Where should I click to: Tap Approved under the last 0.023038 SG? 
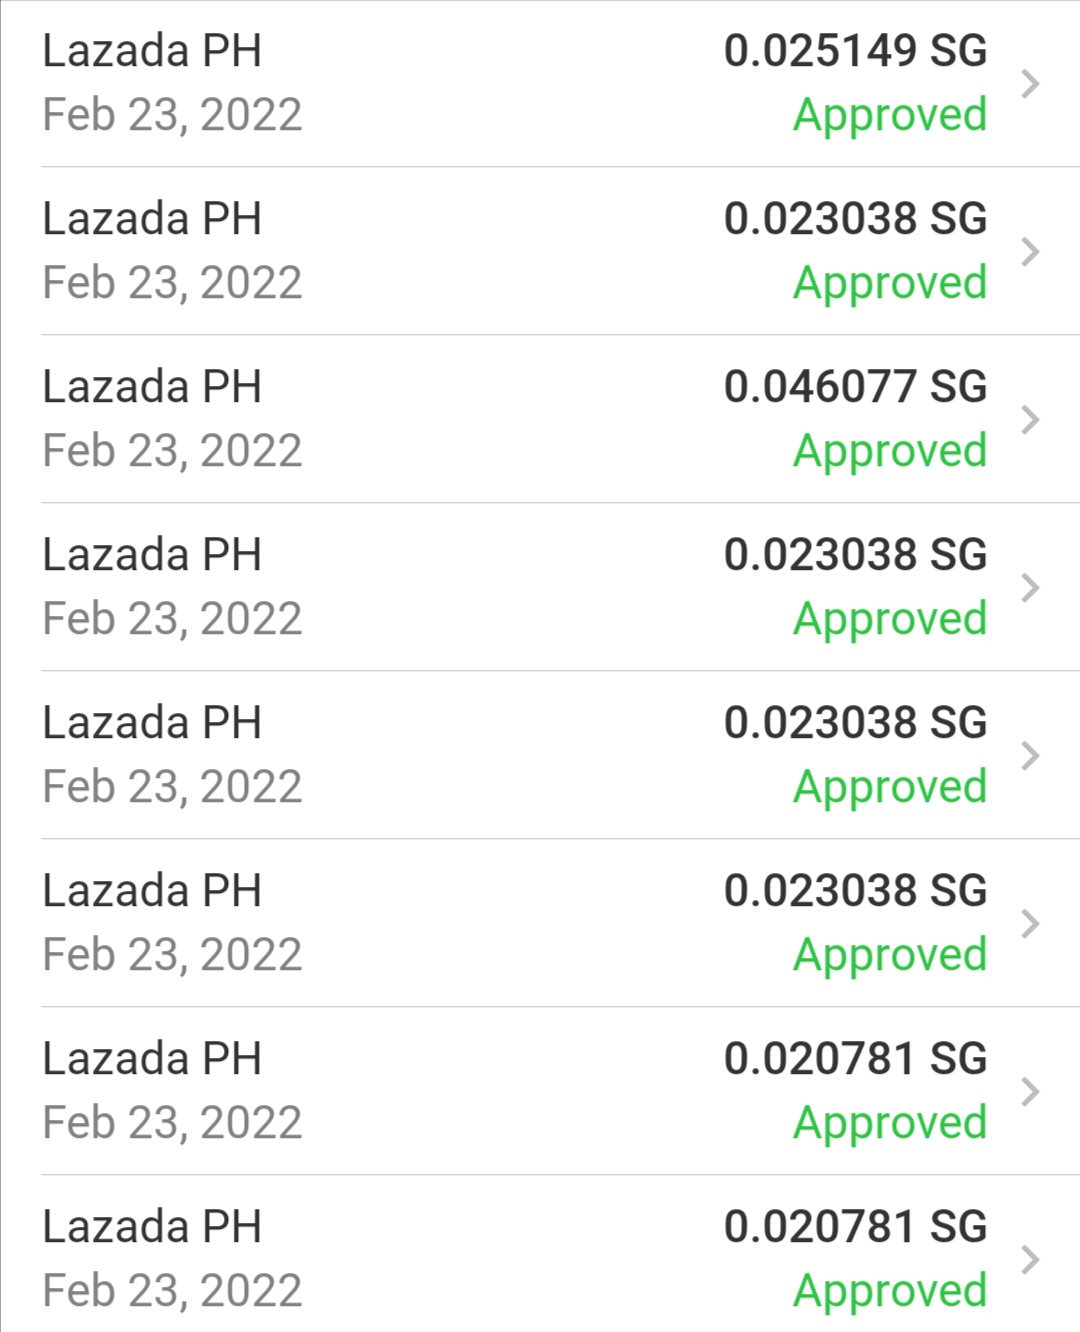[890, 957]
